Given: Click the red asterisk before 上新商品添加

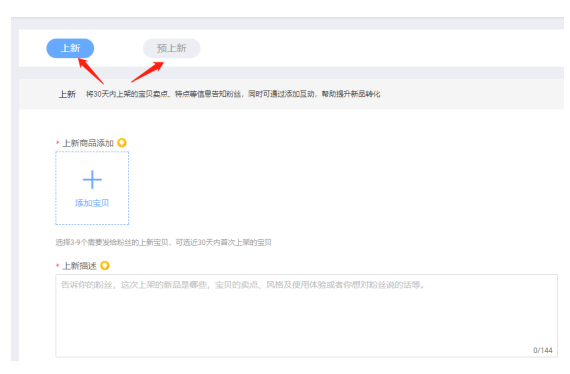Looking at the screenshot, I should click(x=57, y=143).
